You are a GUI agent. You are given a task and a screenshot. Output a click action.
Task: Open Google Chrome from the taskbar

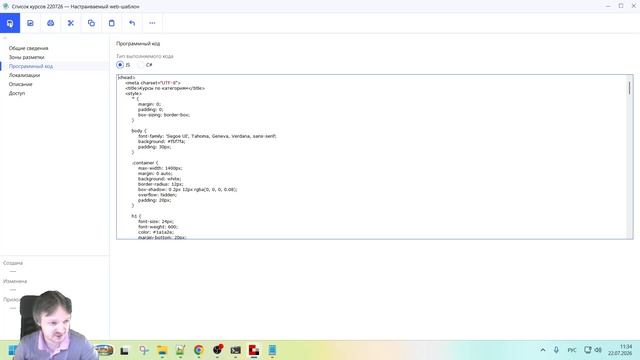(x=199, y=350)
